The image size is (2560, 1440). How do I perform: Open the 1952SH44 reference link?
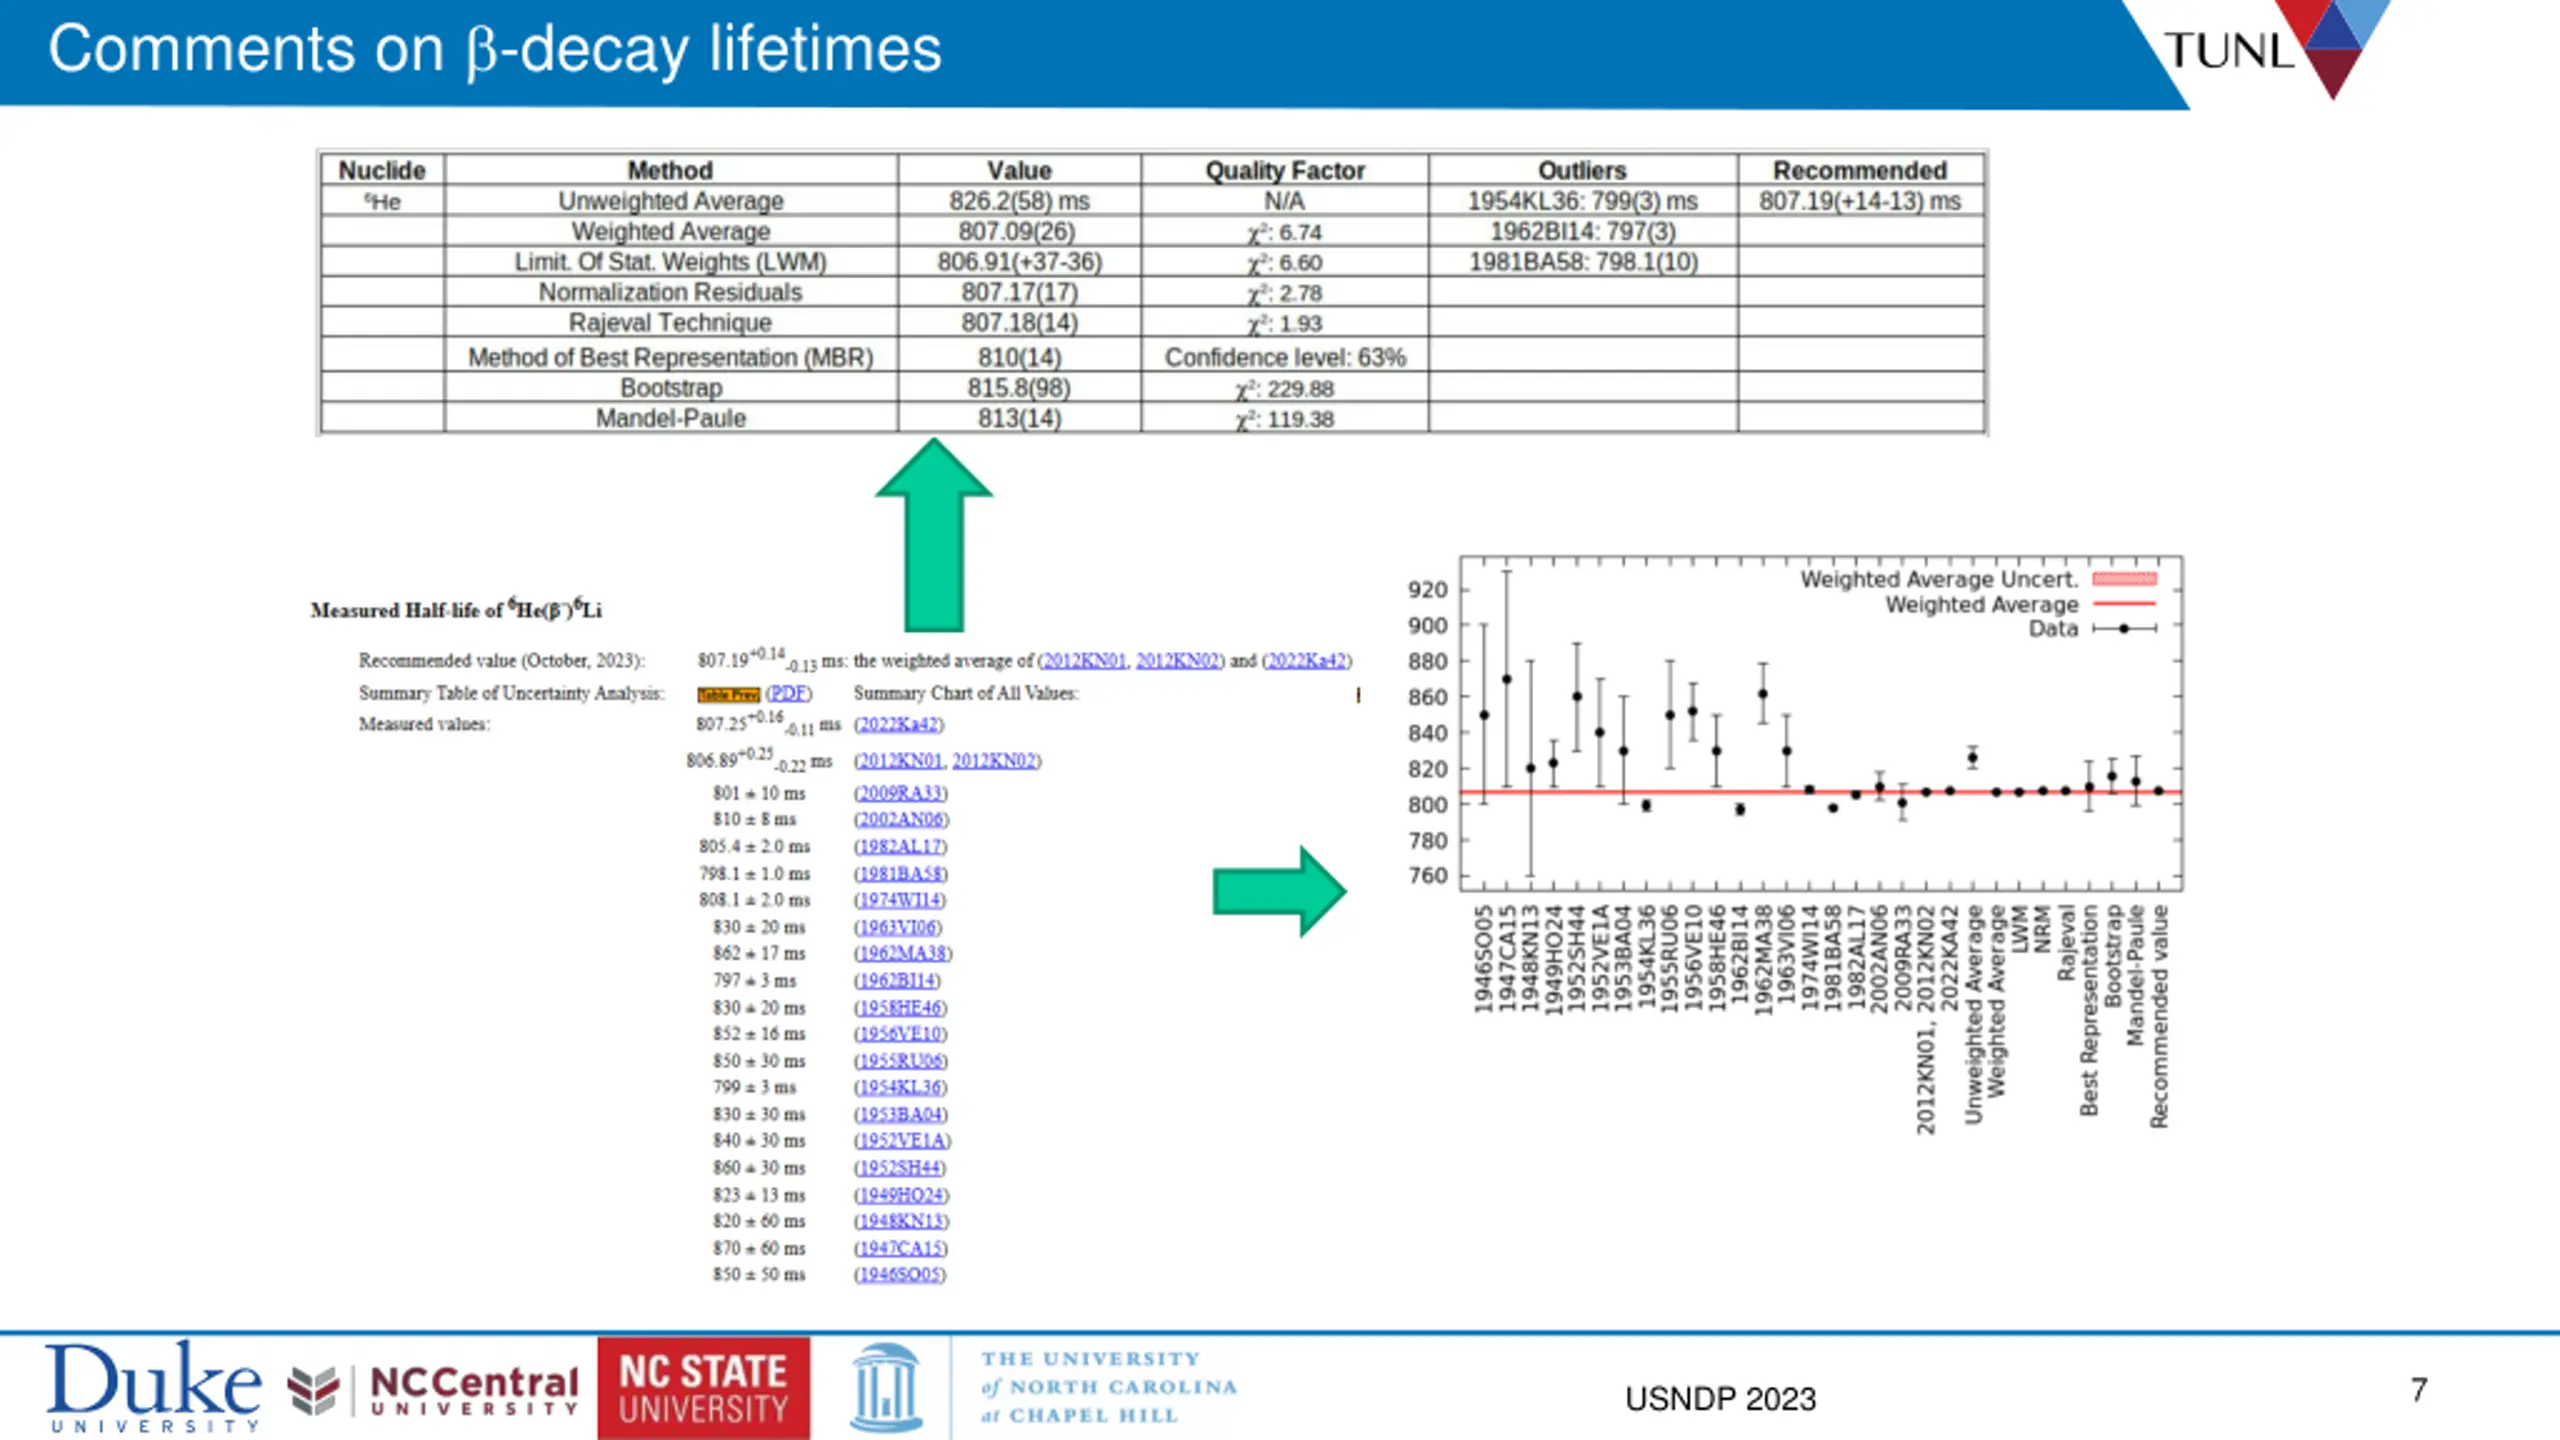click(x=899, y=1167)
